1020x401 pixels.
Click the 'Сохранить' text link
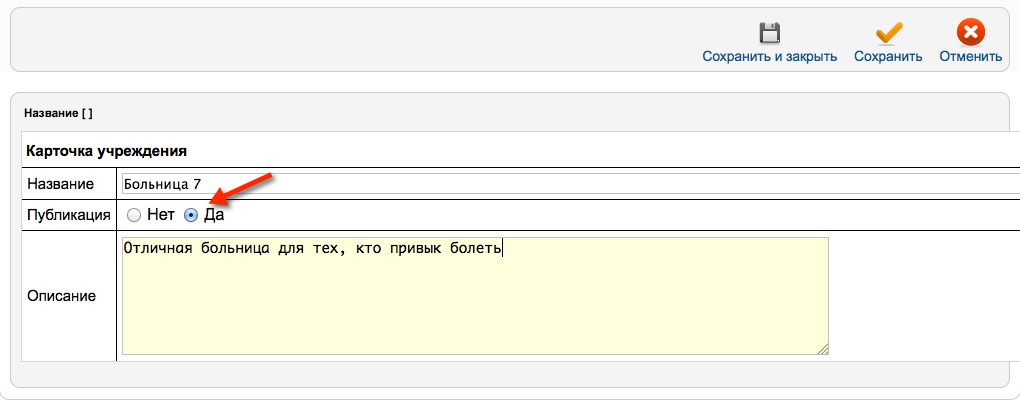[888, 57]
